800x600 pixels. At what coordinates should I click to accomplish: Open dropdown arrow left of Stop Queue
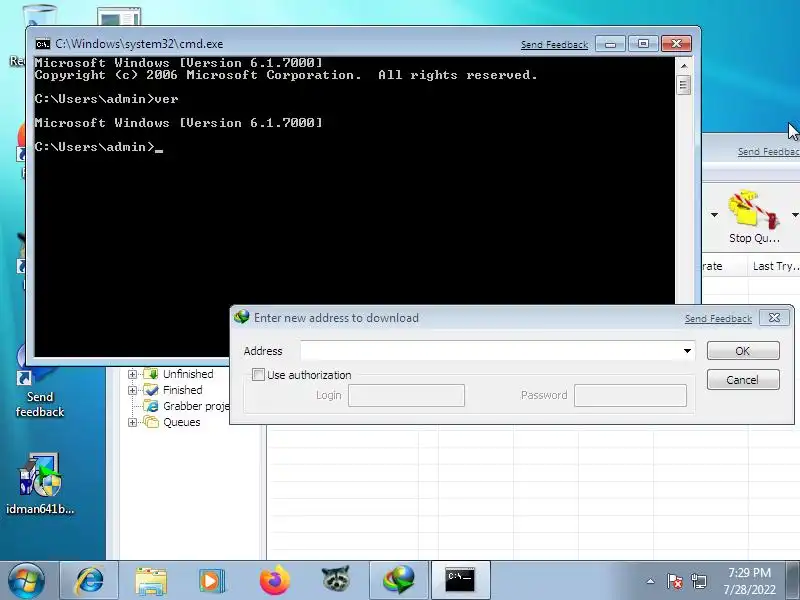point(714,215)
